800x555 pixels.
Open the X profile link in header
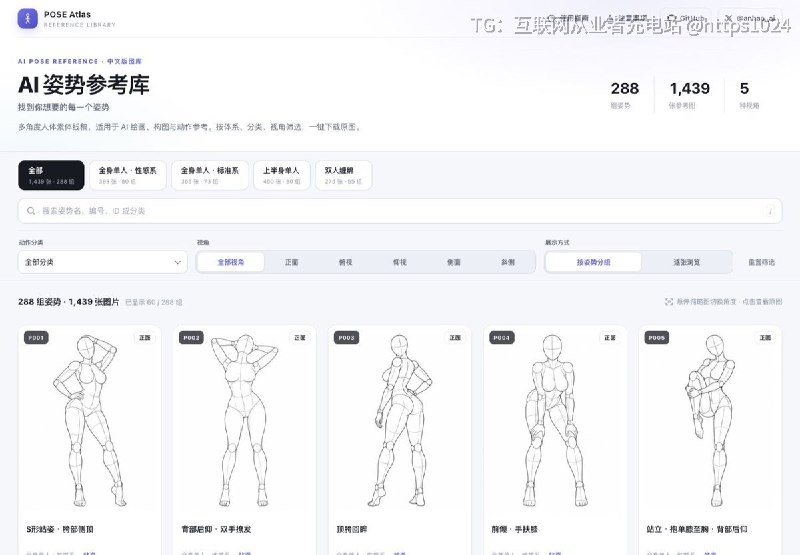750,18
